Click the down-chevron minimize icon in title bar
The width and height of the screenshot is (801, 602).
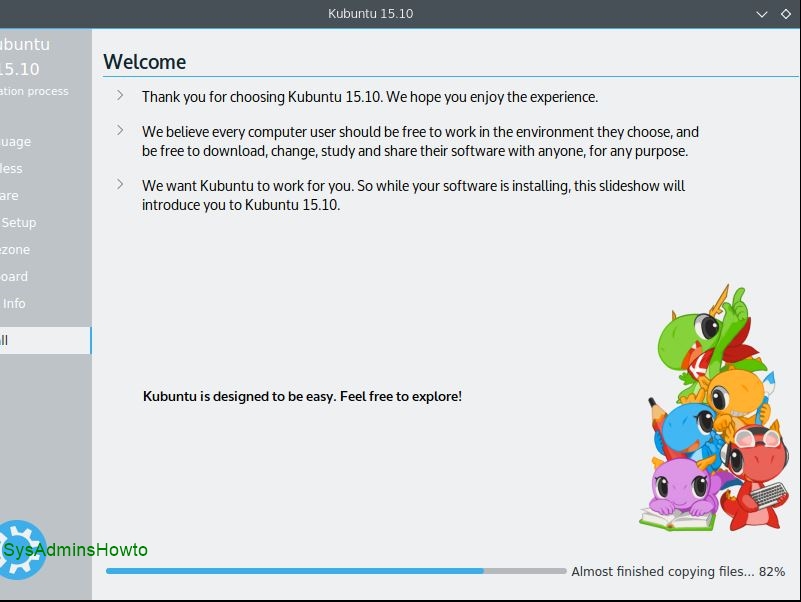coord(762,14)
